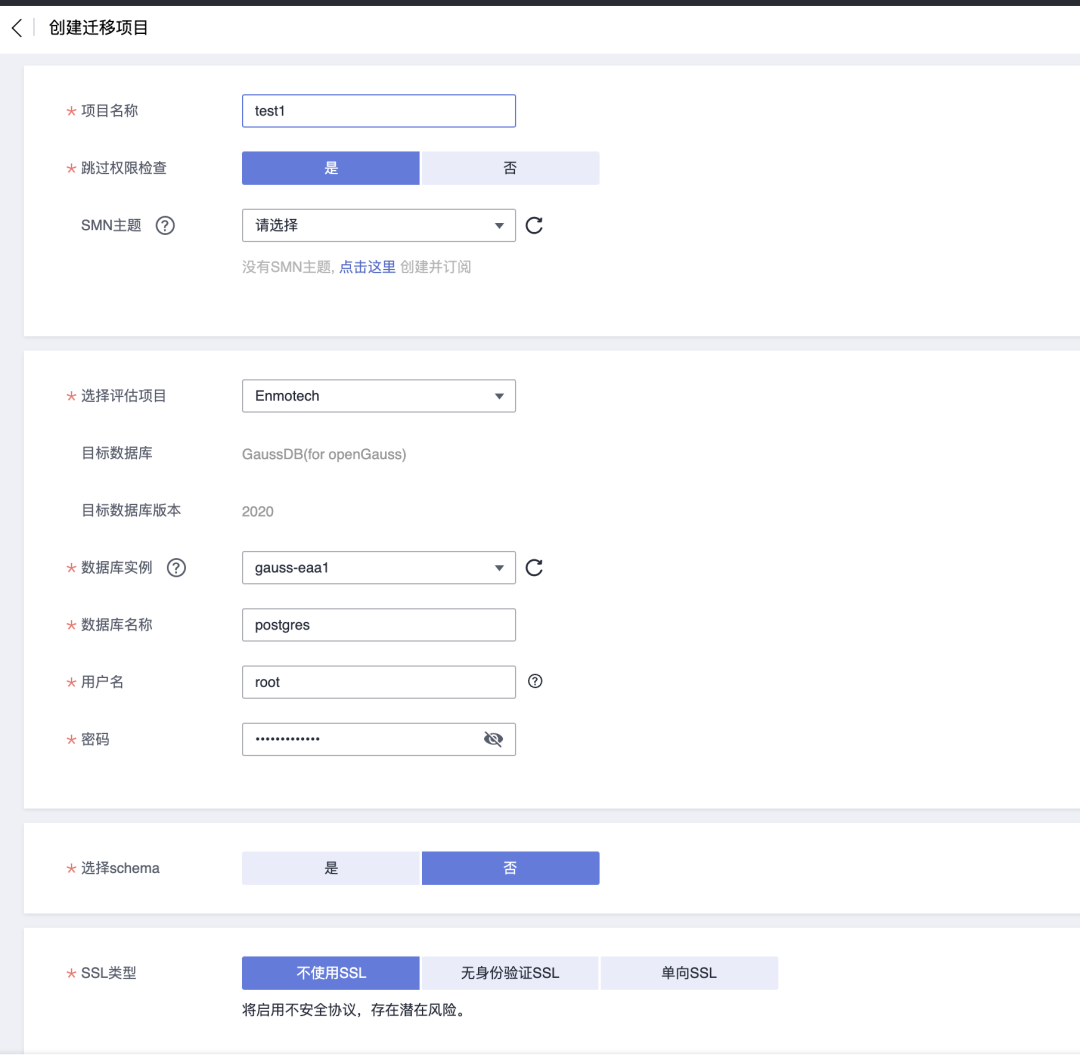The width and height of the screenshot is (1080, 1059).
Task: Open the 用户名 help icon
Action: click(535, 682)
